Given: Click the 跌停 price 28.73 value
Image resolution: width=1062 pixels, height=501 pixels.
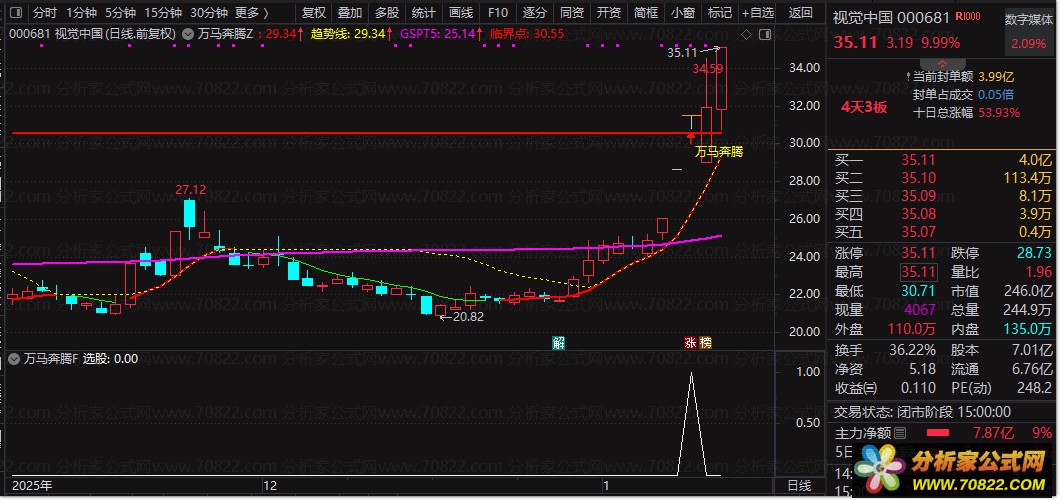Looking at the screenshot, I should 1034,254.
